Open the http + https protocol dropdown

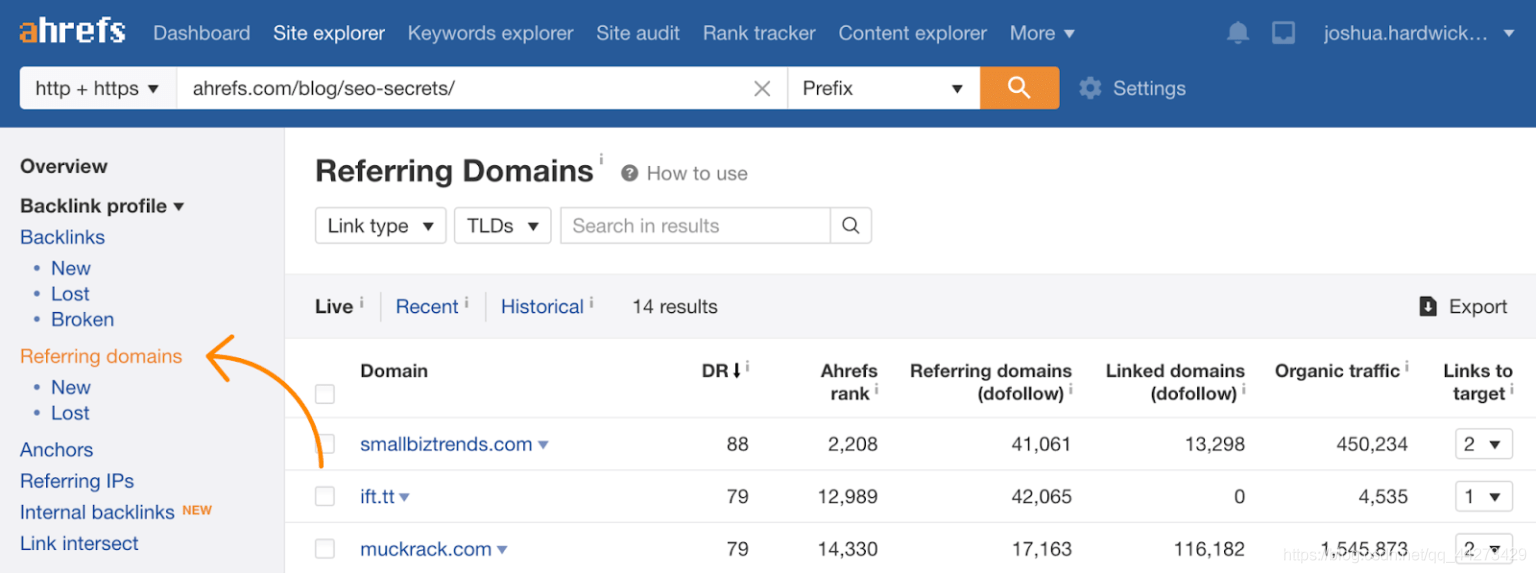97,88
